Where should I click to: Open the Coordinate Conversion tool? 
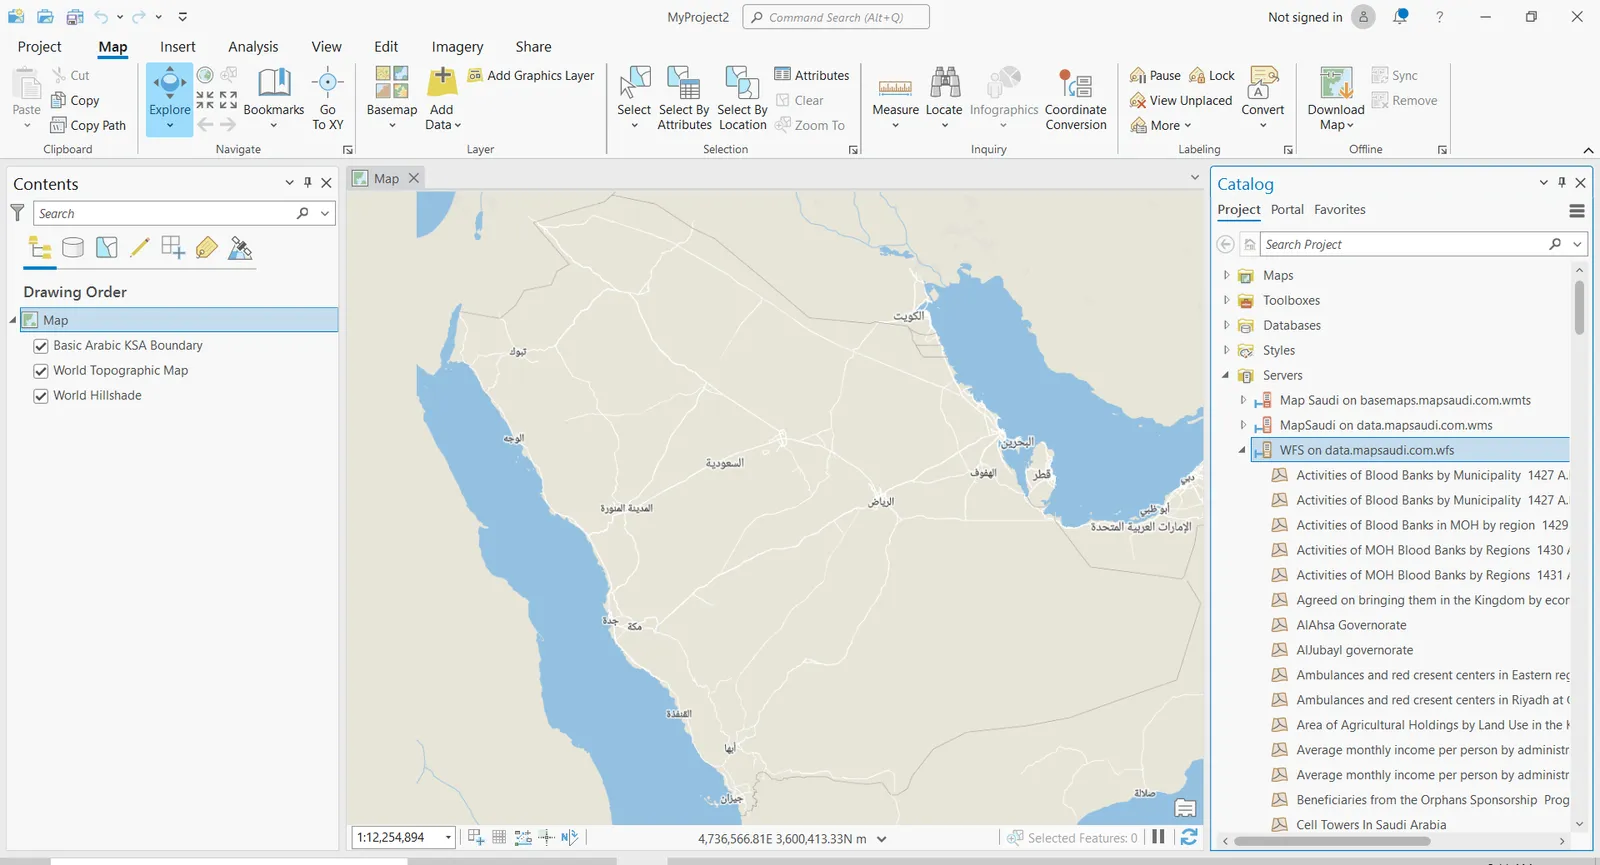tap(1075, 86)
